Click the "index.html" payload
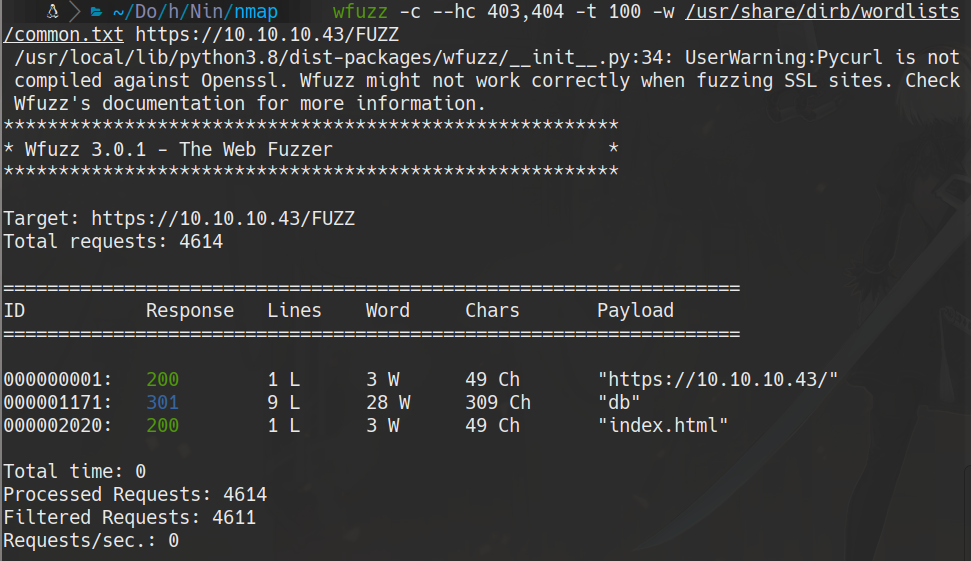 click(663, 425)
